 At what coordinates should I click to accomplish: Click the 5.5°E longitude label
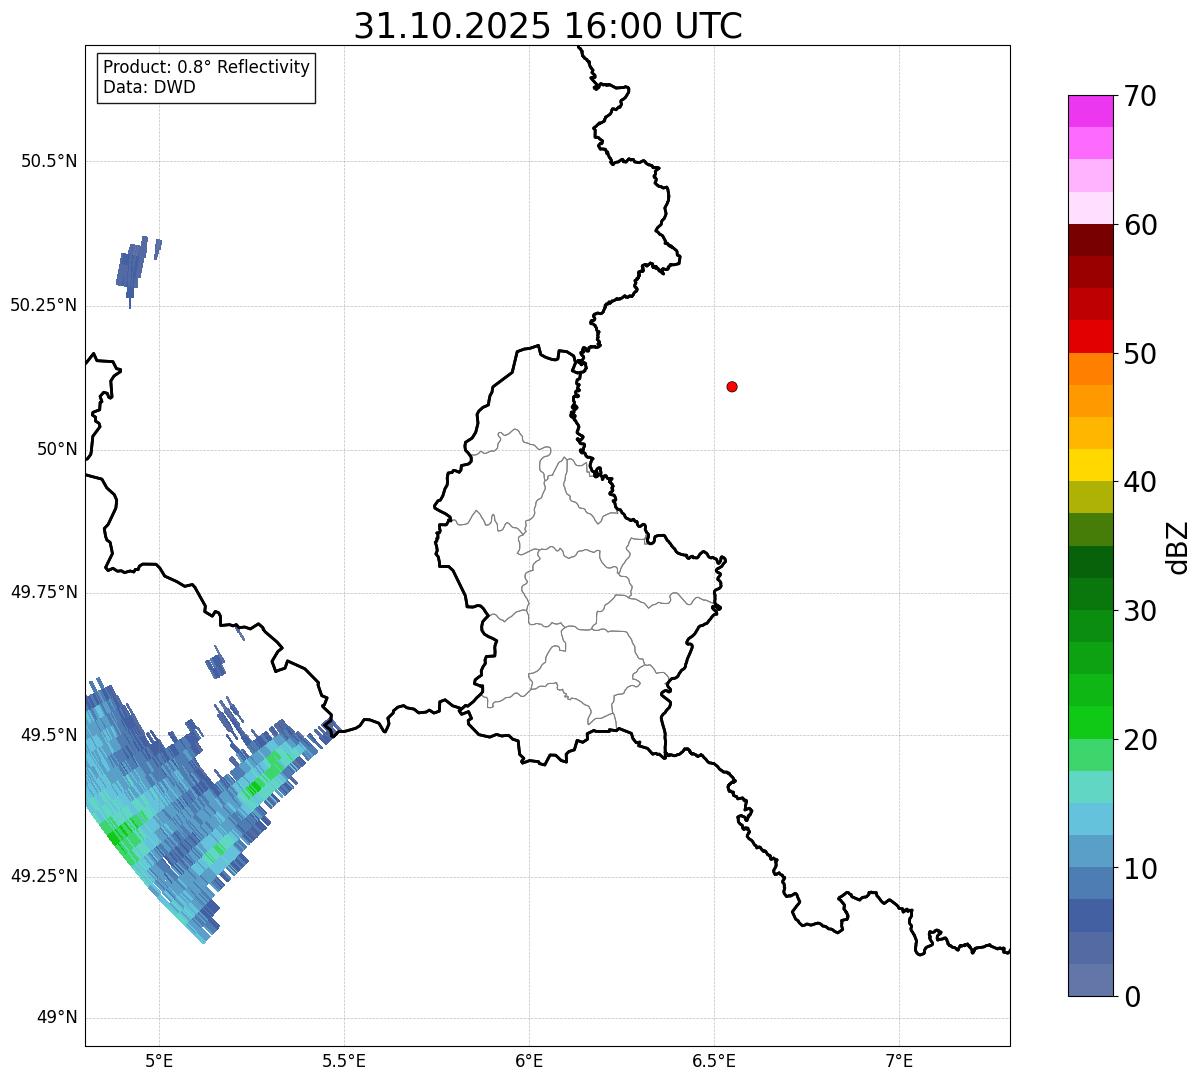point(344,1060)
